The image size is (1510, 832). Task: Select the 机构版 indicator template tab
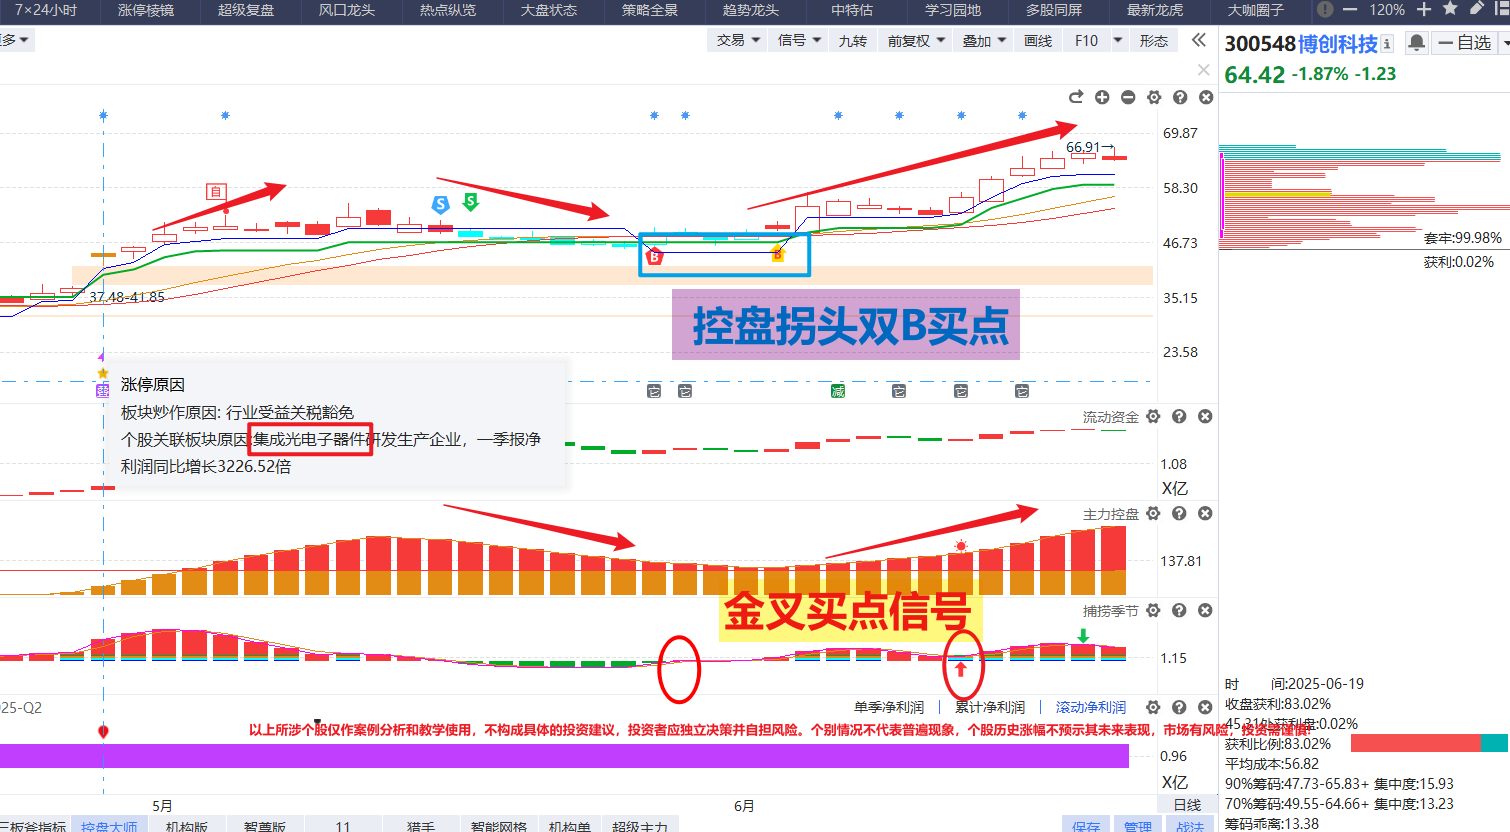[x=187, y=825]
